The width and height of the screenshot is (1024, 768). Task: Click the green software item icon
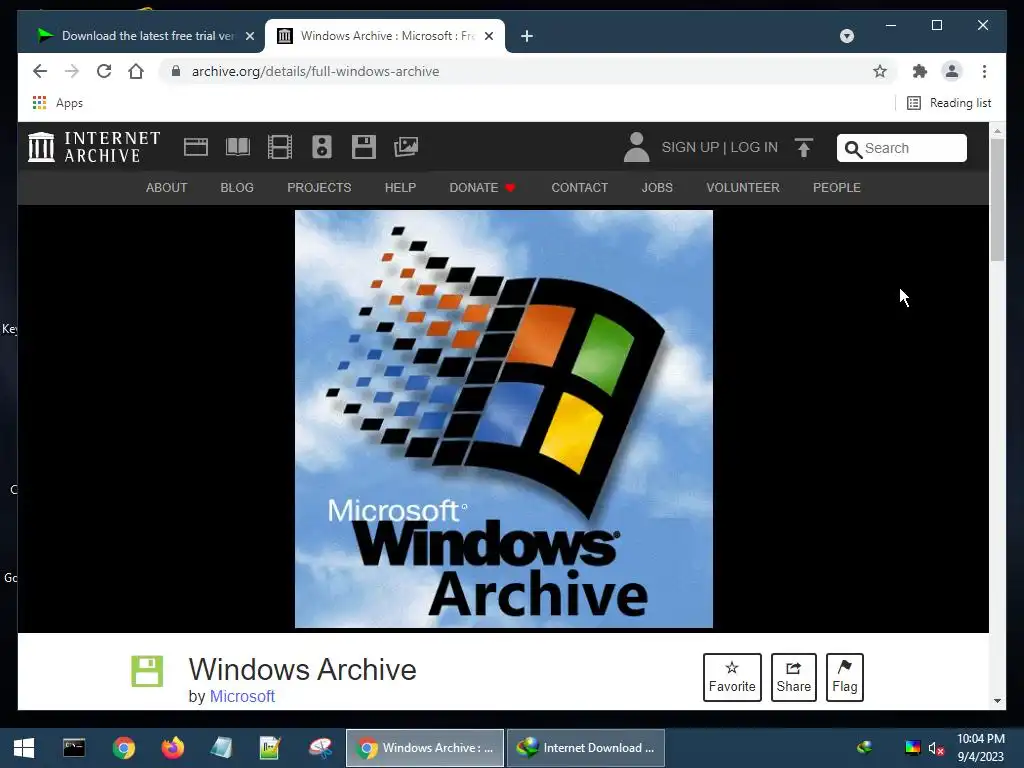click(x=147, y=671)
